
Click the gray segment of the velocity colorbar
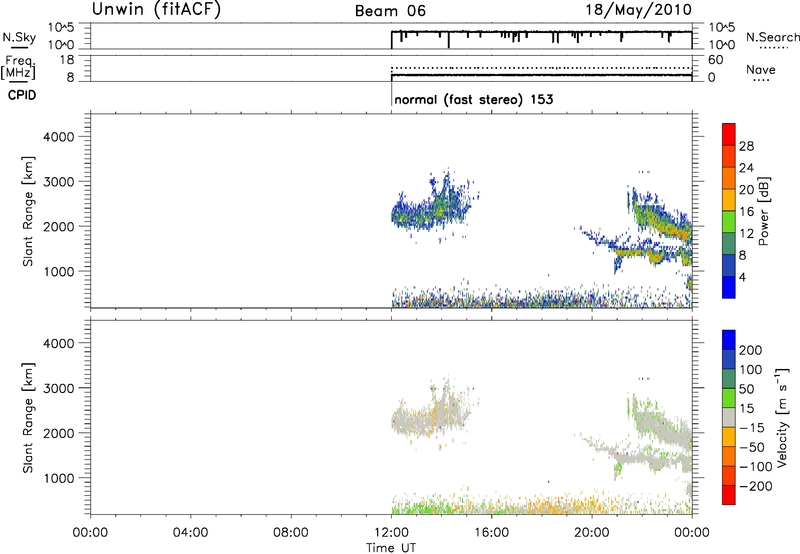pyautogui.click(x=729, y=417)
